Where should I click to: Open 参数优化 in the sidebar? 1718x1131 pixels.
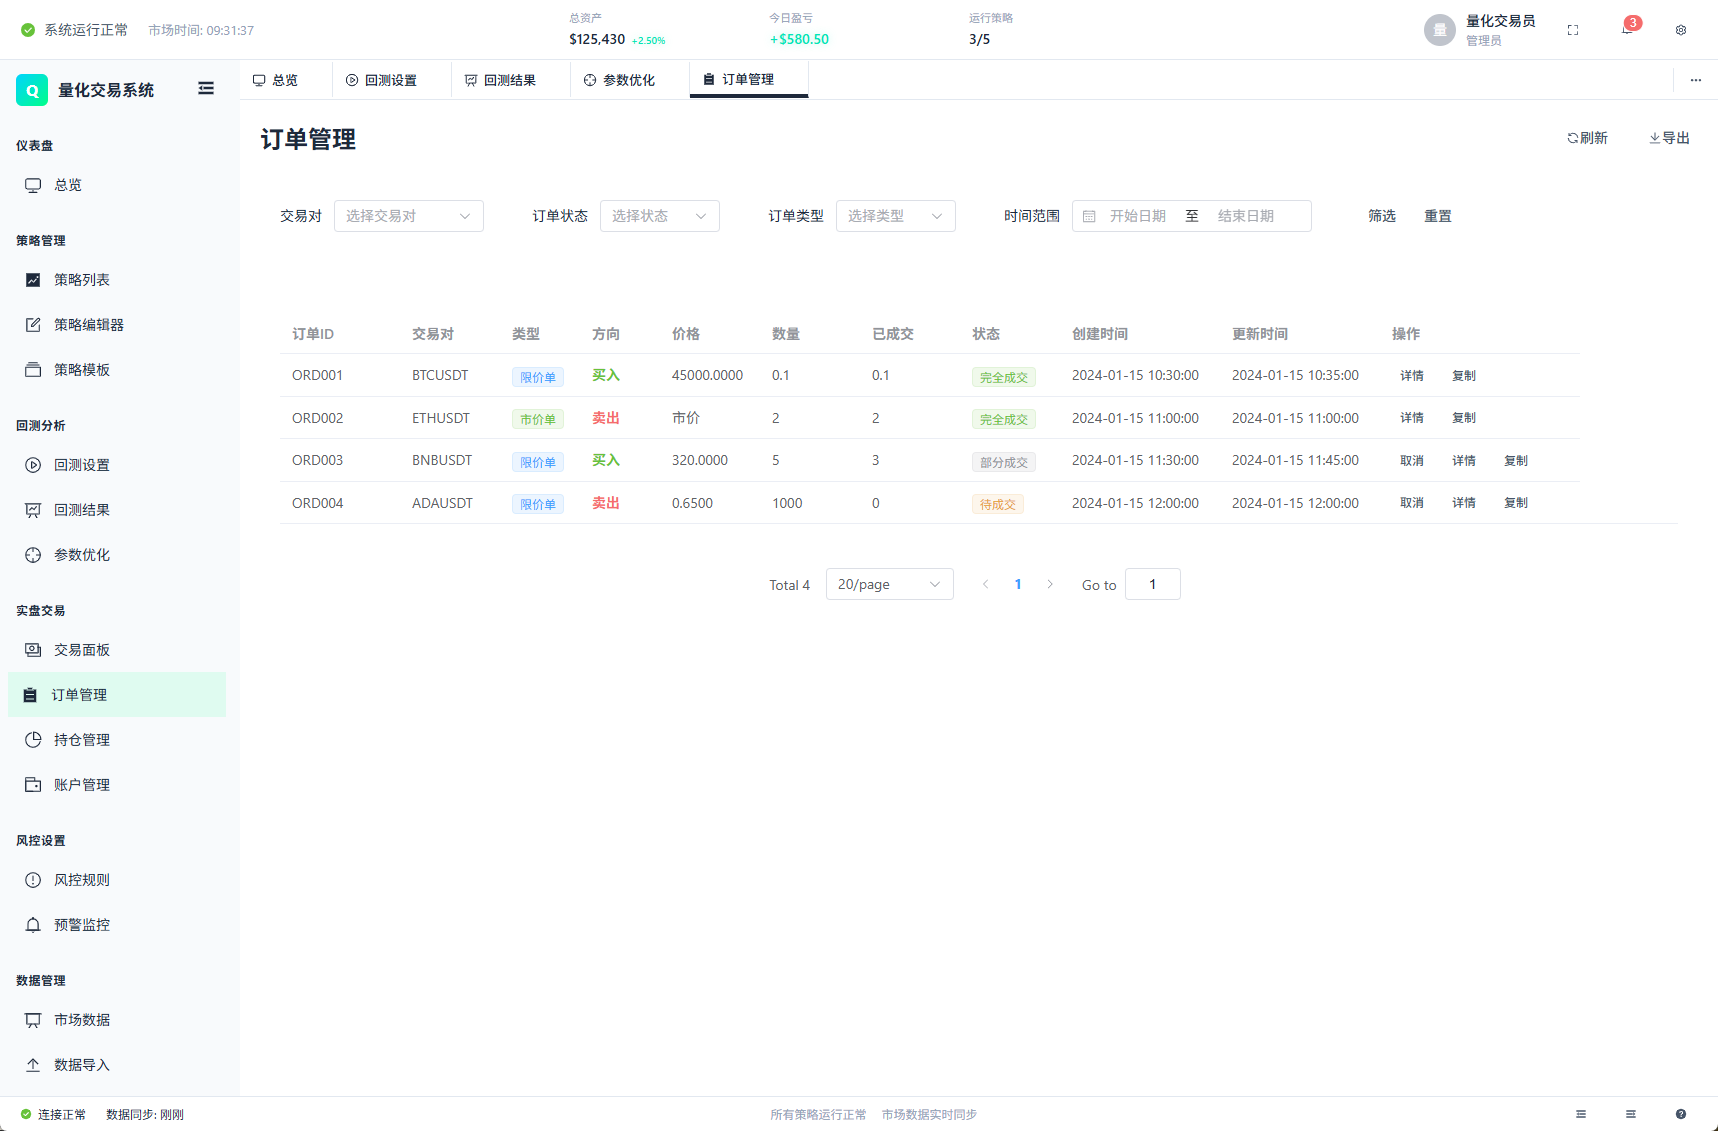117,555
